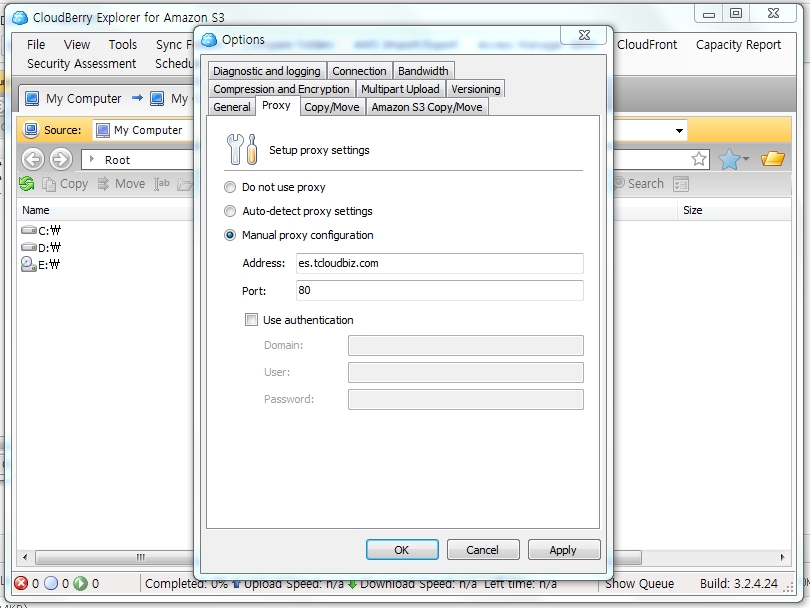This screenshot has width=810, height=608.
Task: Open the Source My Computer combo box
Action: 145,130
